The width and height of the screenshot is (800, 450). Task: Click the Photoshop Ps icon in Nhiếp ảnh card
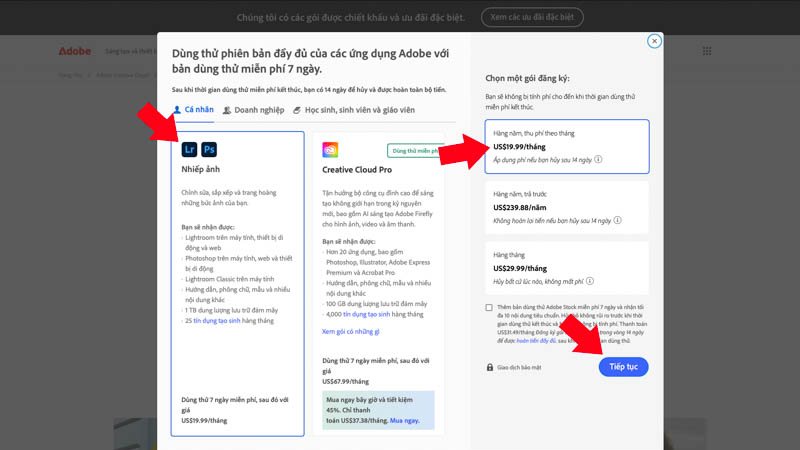[x=209, y=149]
